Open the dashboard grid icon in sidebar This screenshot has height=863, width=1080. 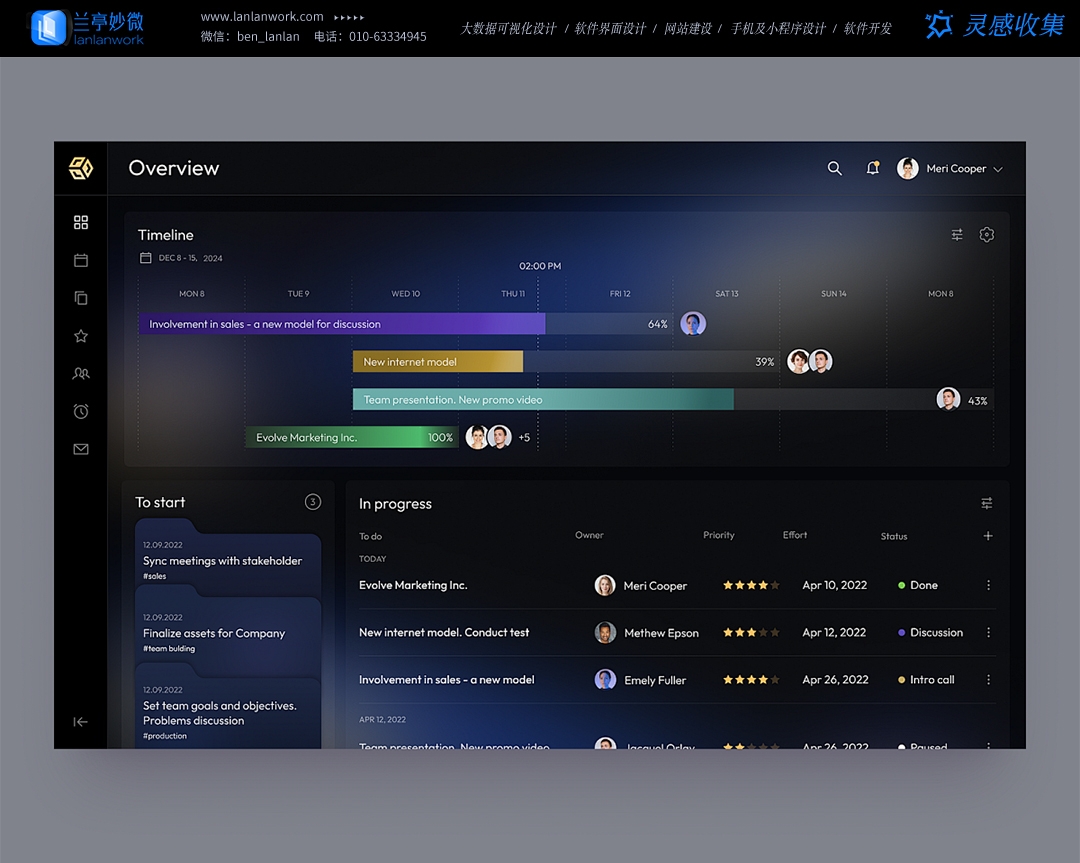coord(81,222)
